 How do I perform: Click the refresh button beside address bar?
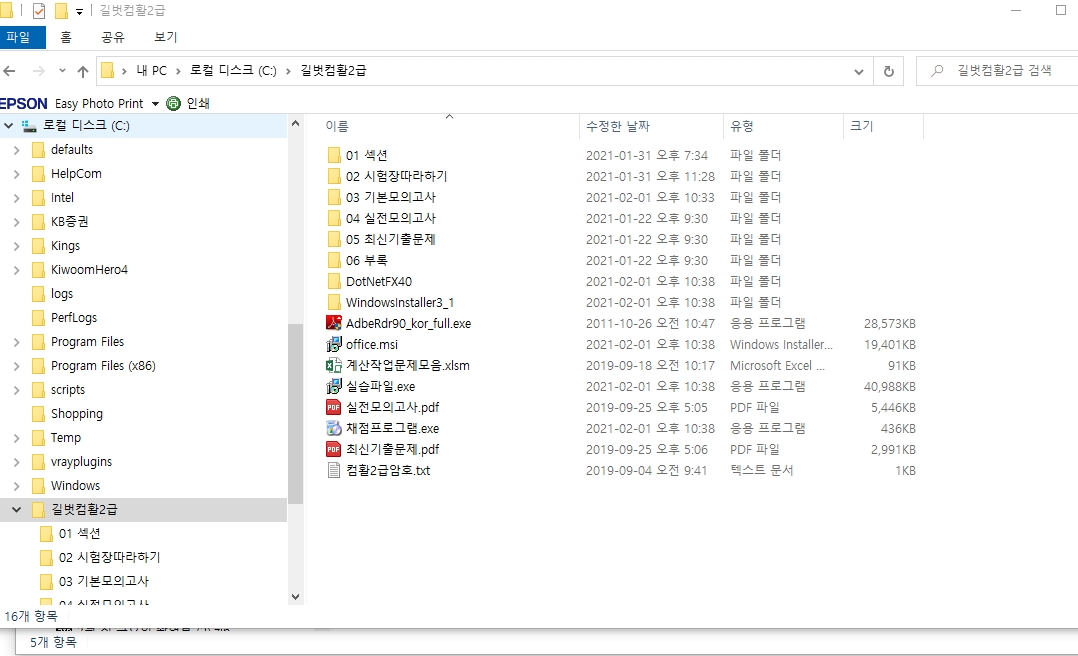tap(887, 71)
